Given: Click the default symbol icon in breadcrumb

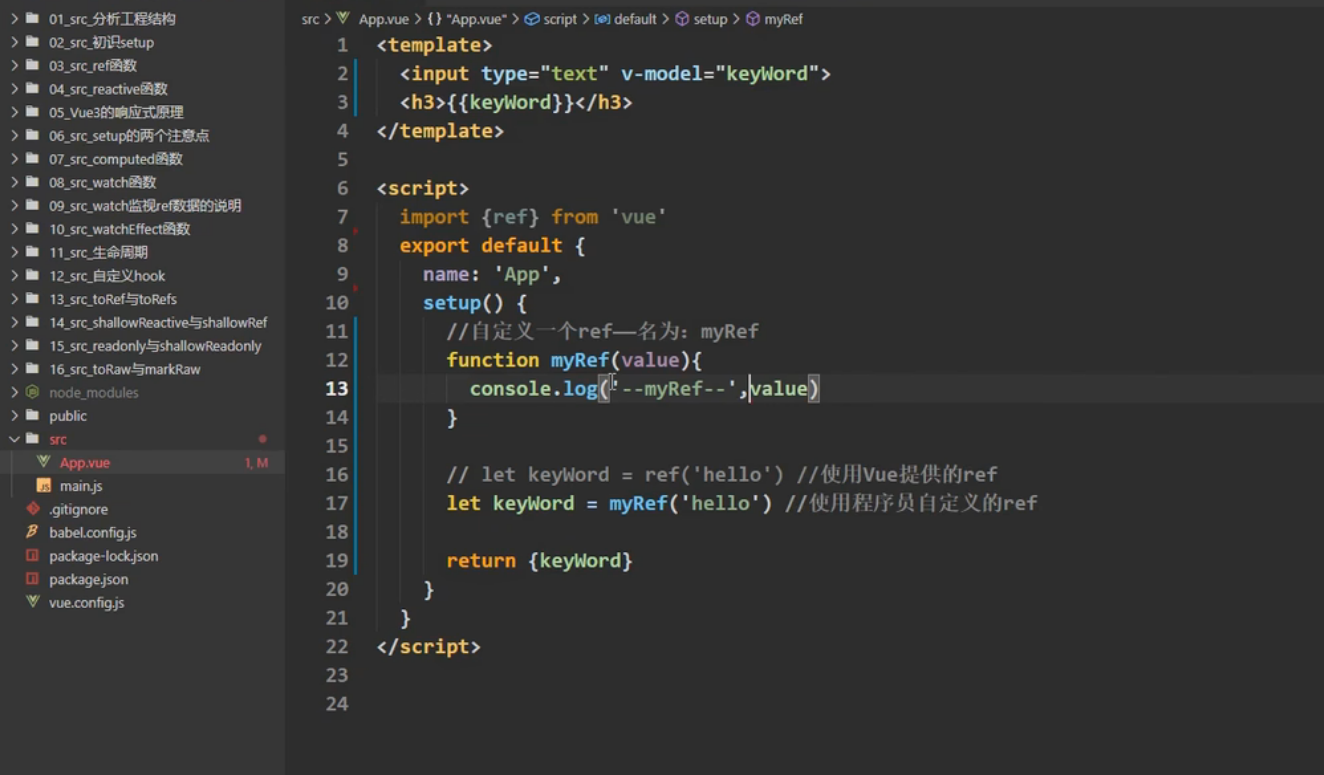Looking at the screenshot, I should point(602,19).
